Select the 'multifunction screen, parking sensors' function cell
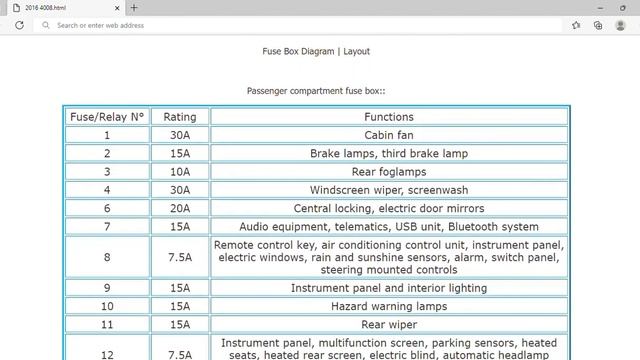This screenshot has height=360, width=640. 389,348
